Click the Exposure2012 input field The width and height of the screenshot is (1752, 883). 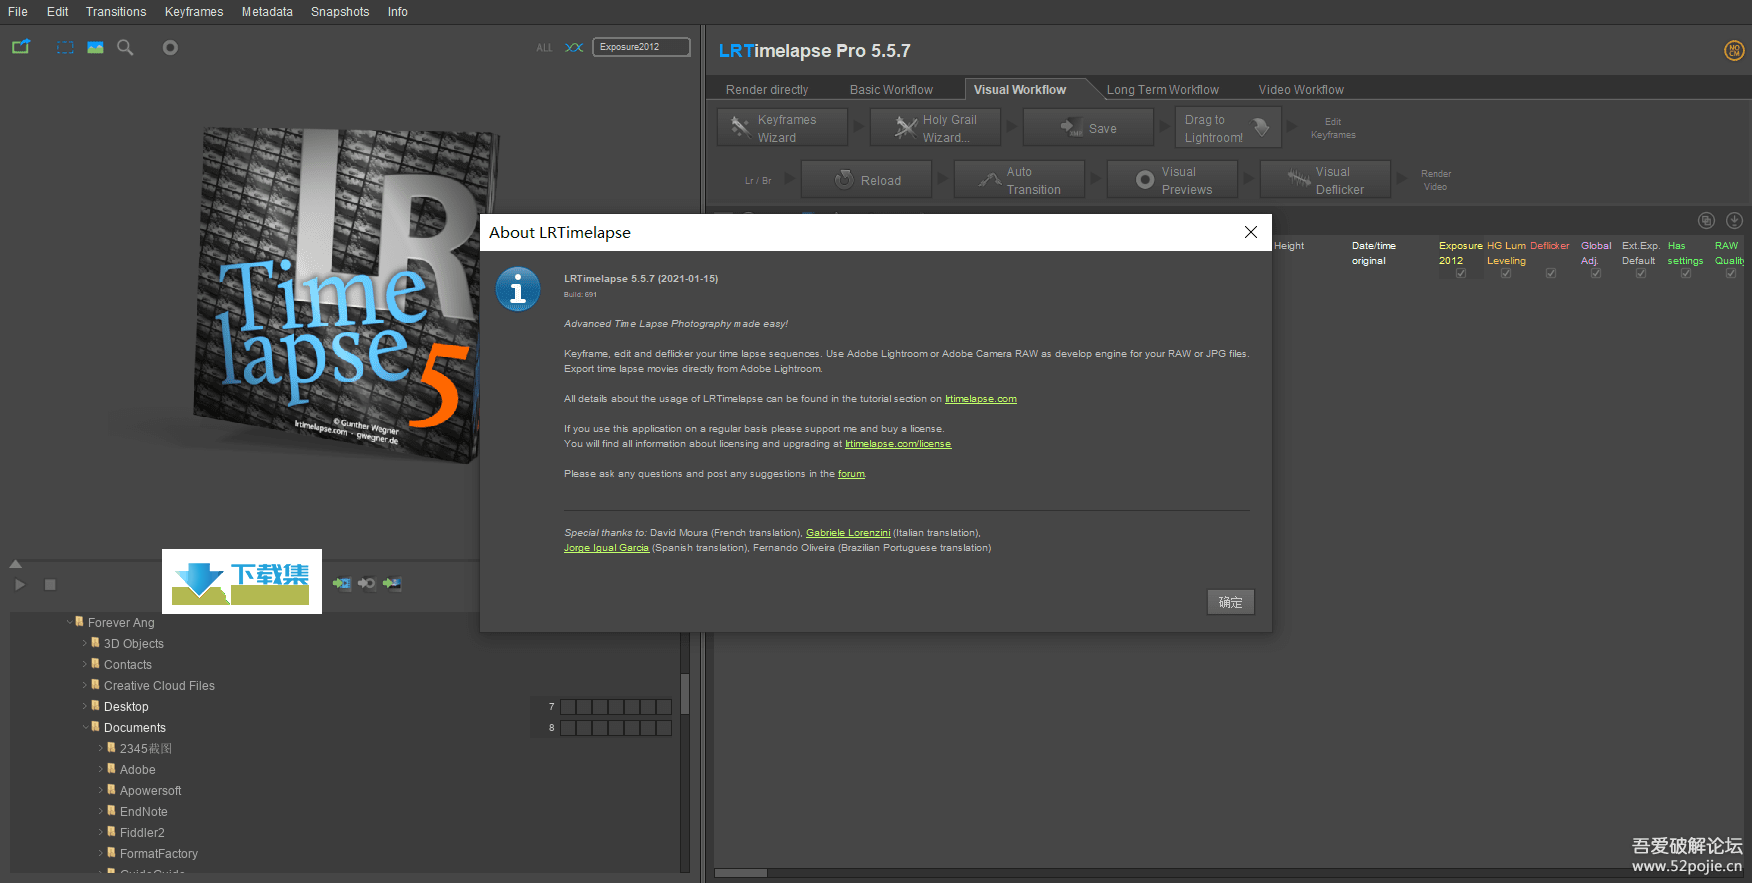click(641, 47)
